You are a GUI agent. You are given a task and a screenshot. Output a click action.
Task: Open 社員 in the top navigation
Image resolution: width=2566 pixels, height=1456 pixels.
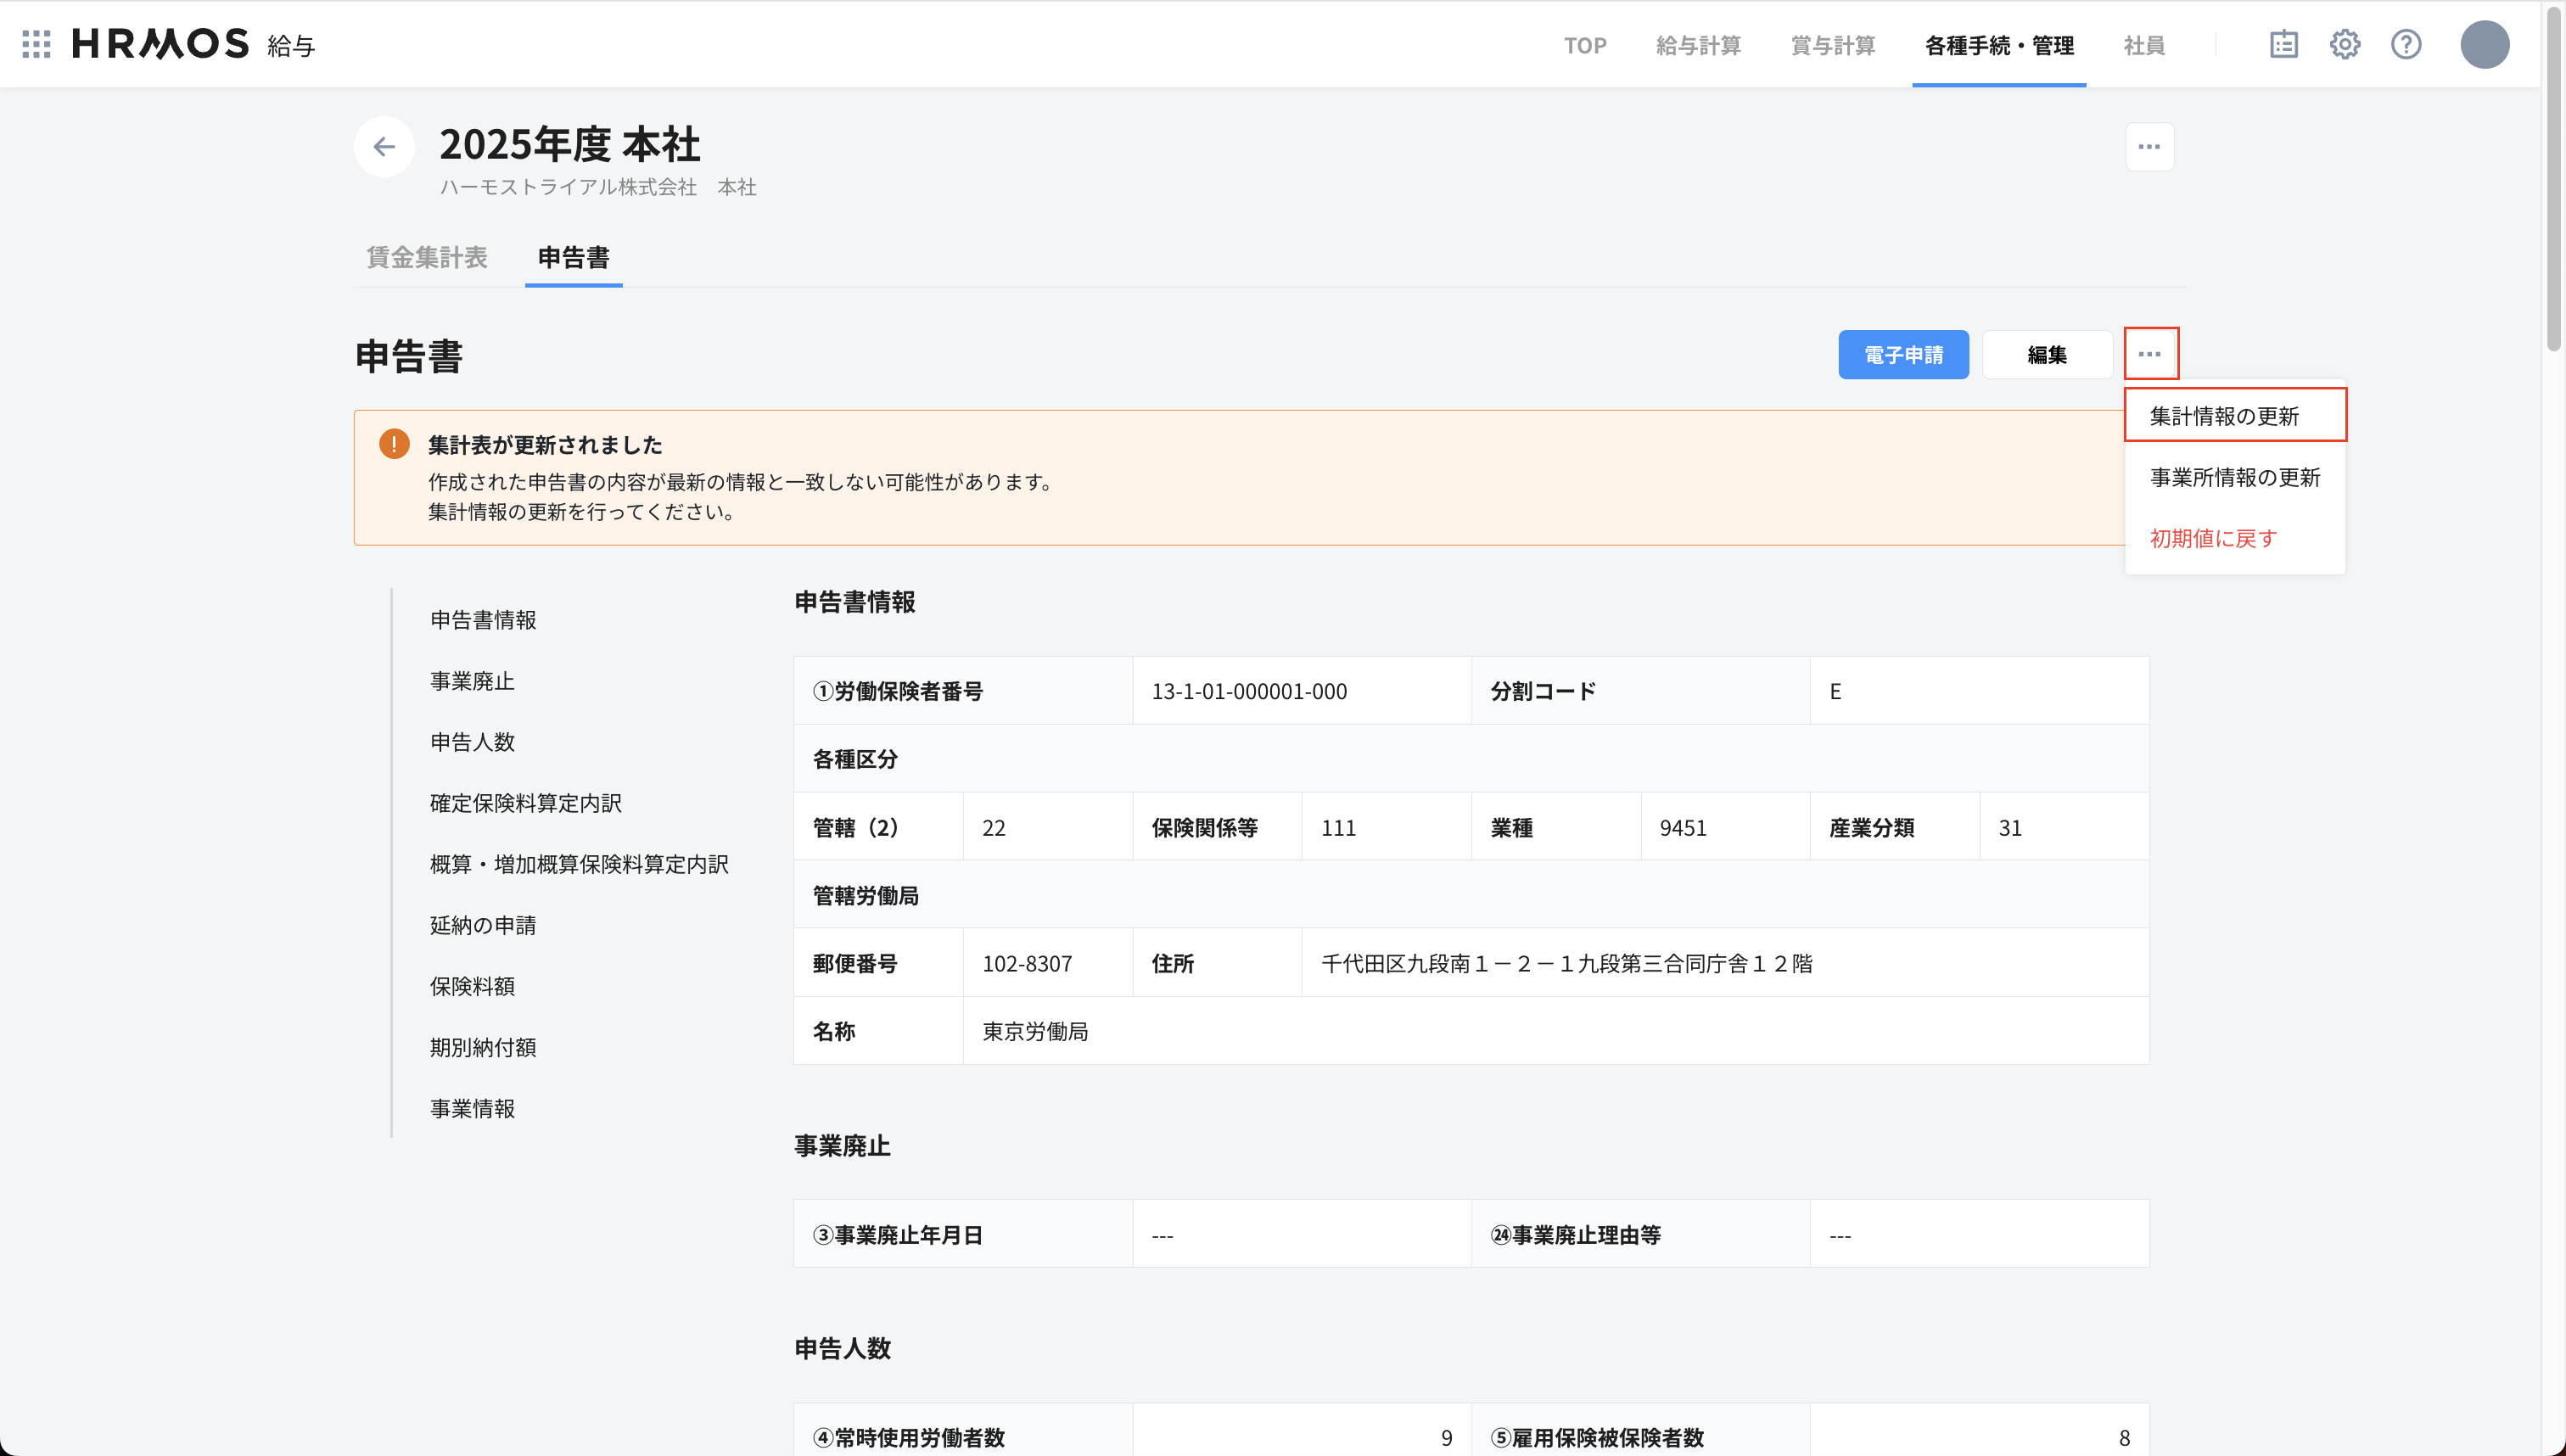click(x=2143, y=44)
